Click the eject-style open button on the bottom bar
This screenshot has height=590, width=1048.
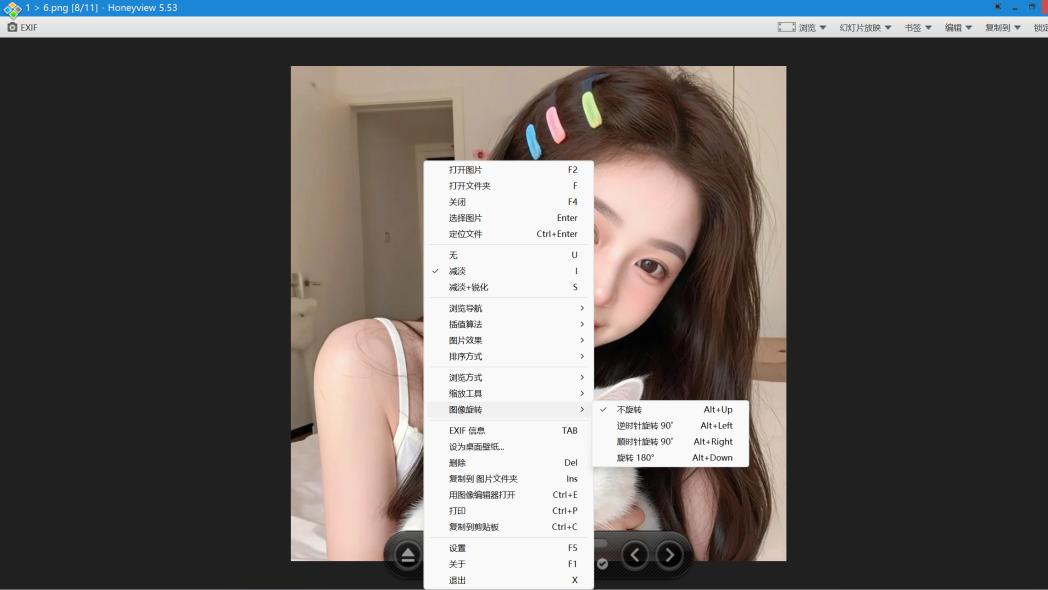tap(407, 553)
